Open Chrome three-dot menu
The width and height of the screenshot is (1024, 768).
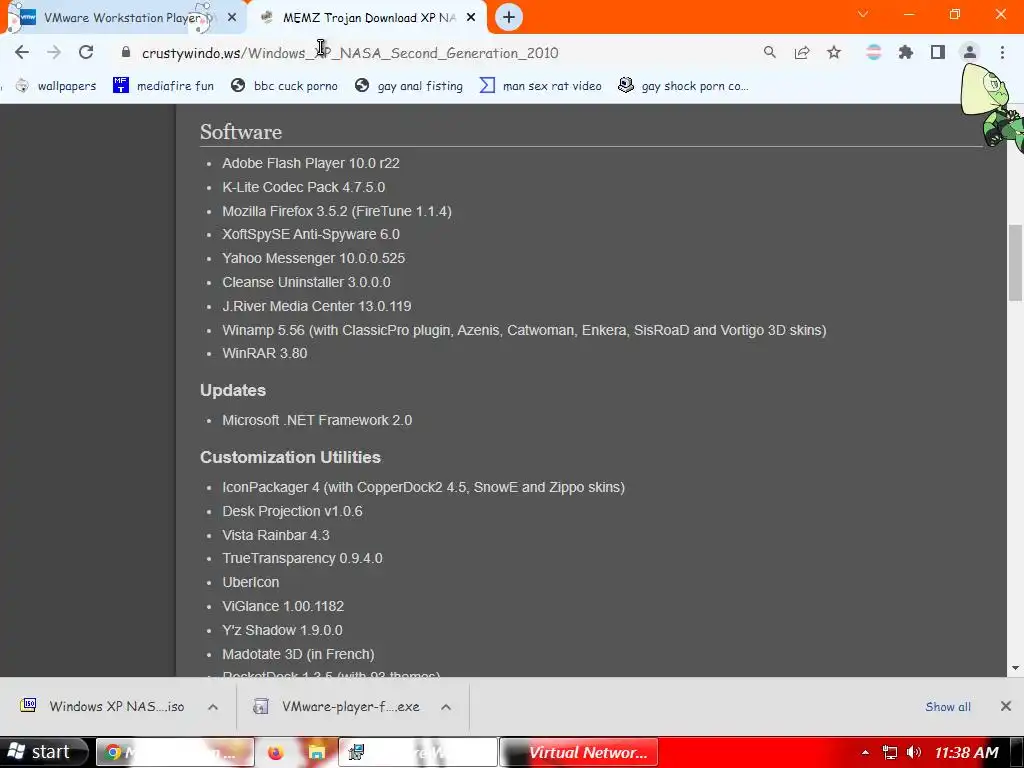coord(1002,52)
